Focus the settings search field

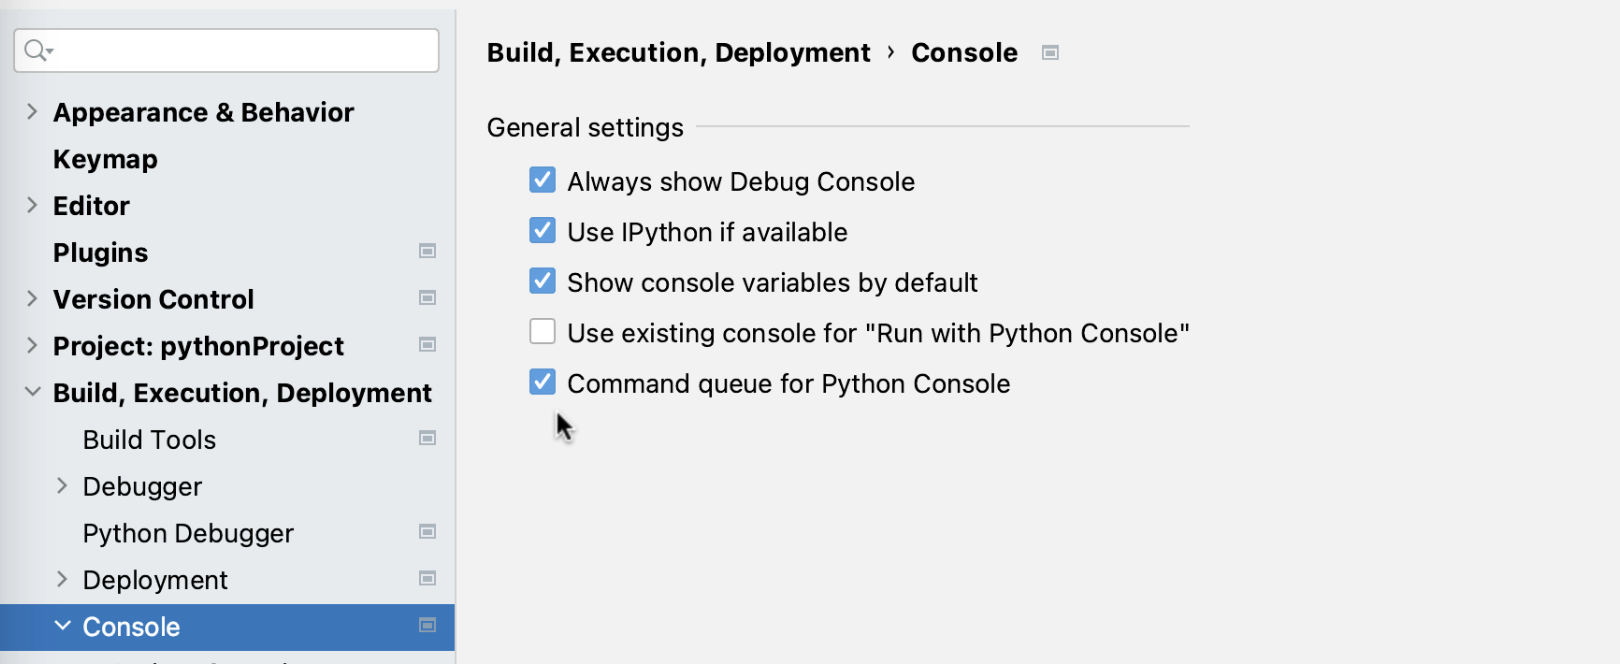(x=240, y=50)
